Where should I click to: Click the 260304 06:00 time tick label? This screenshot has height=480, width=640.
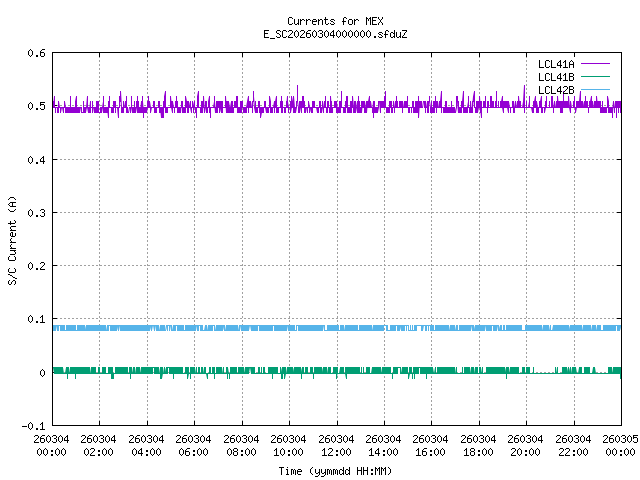tap(194, 445)
